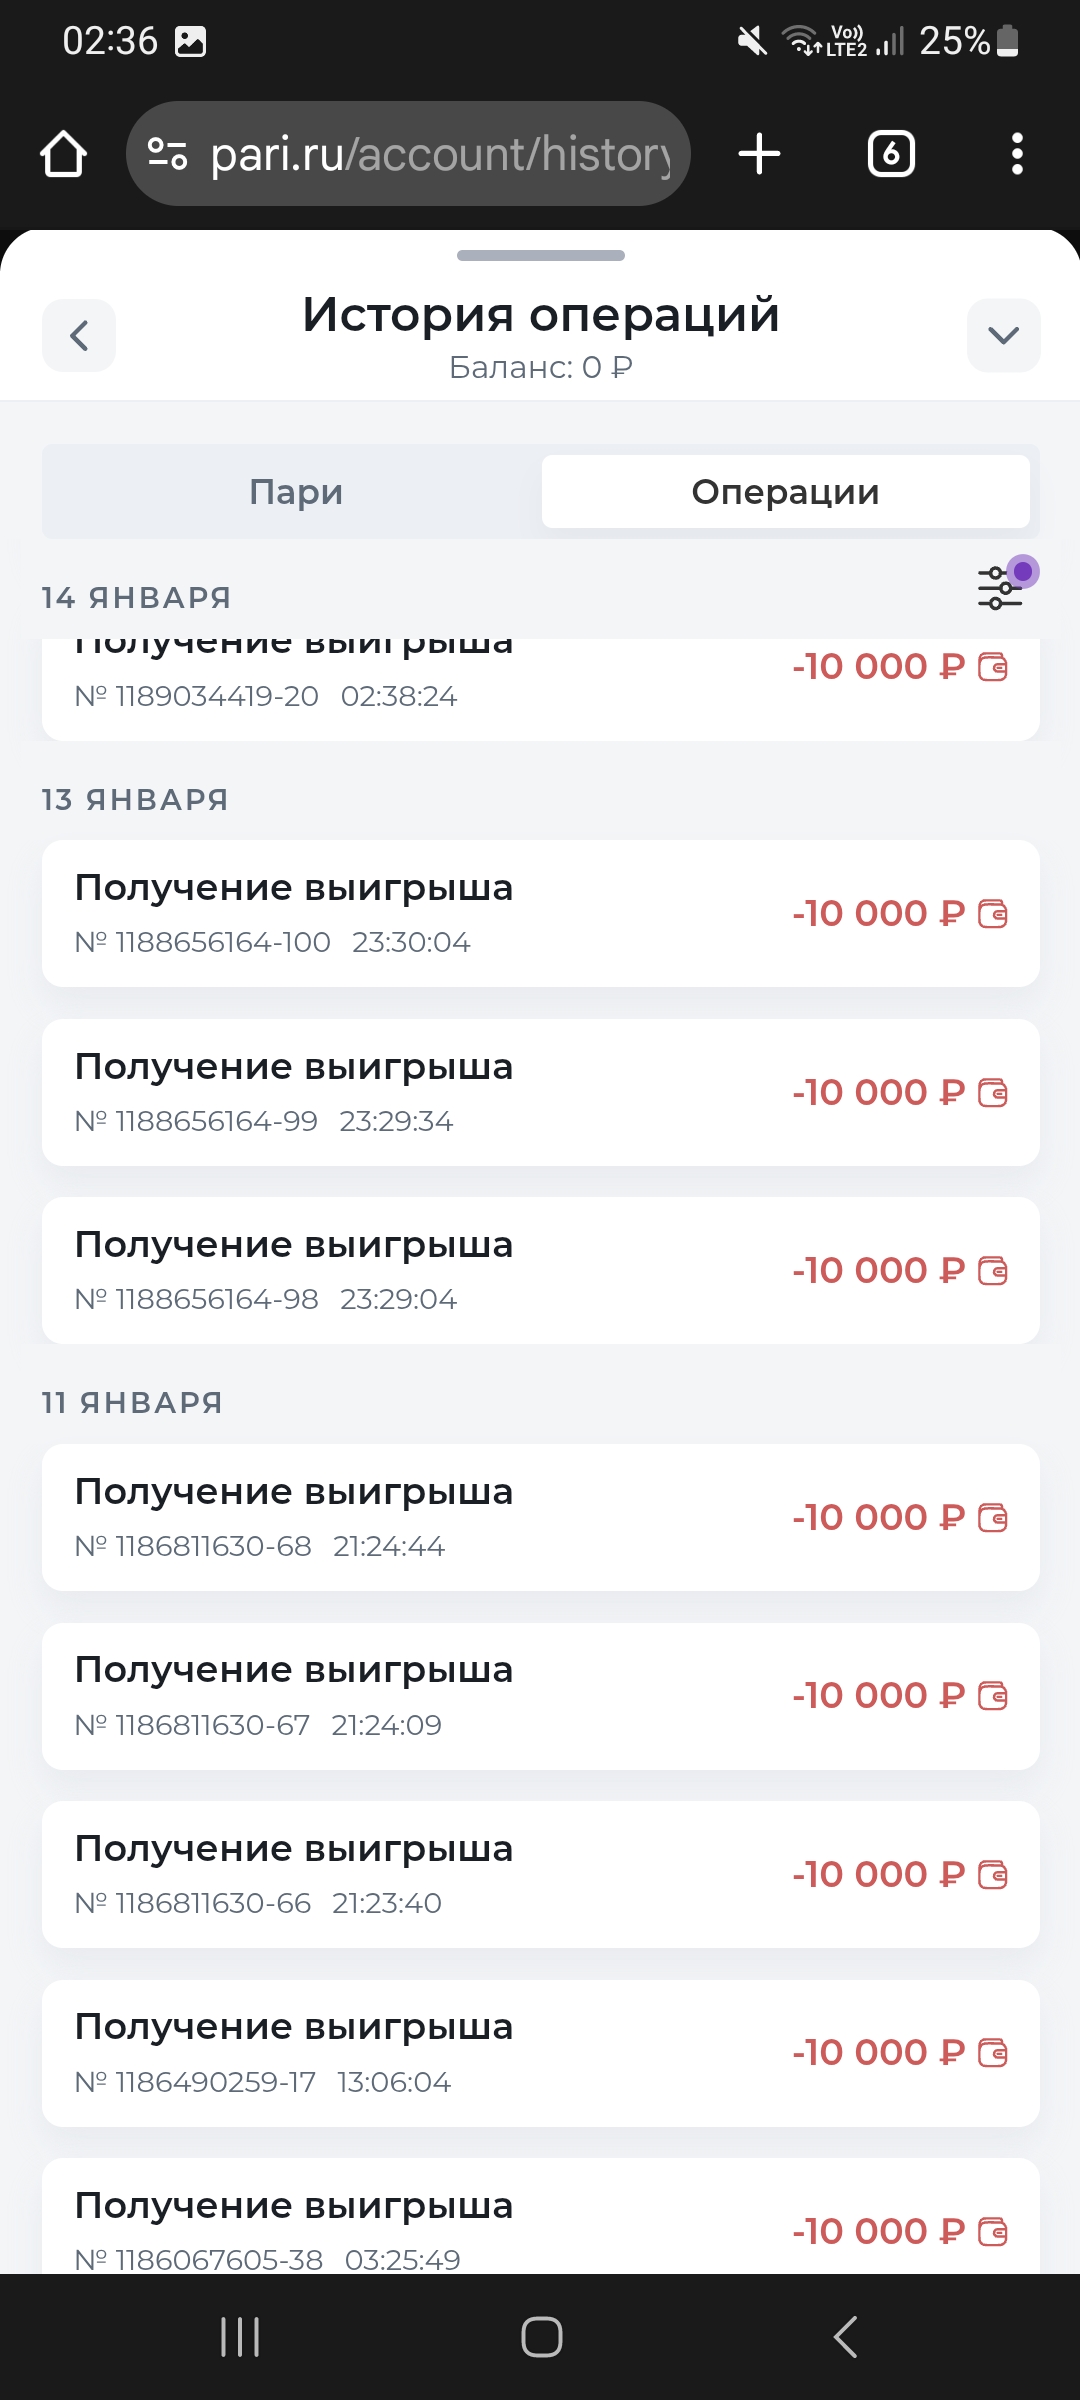The image size is (1080, 2400).
Task: Select the Операции tab
Action: [785, 492]
